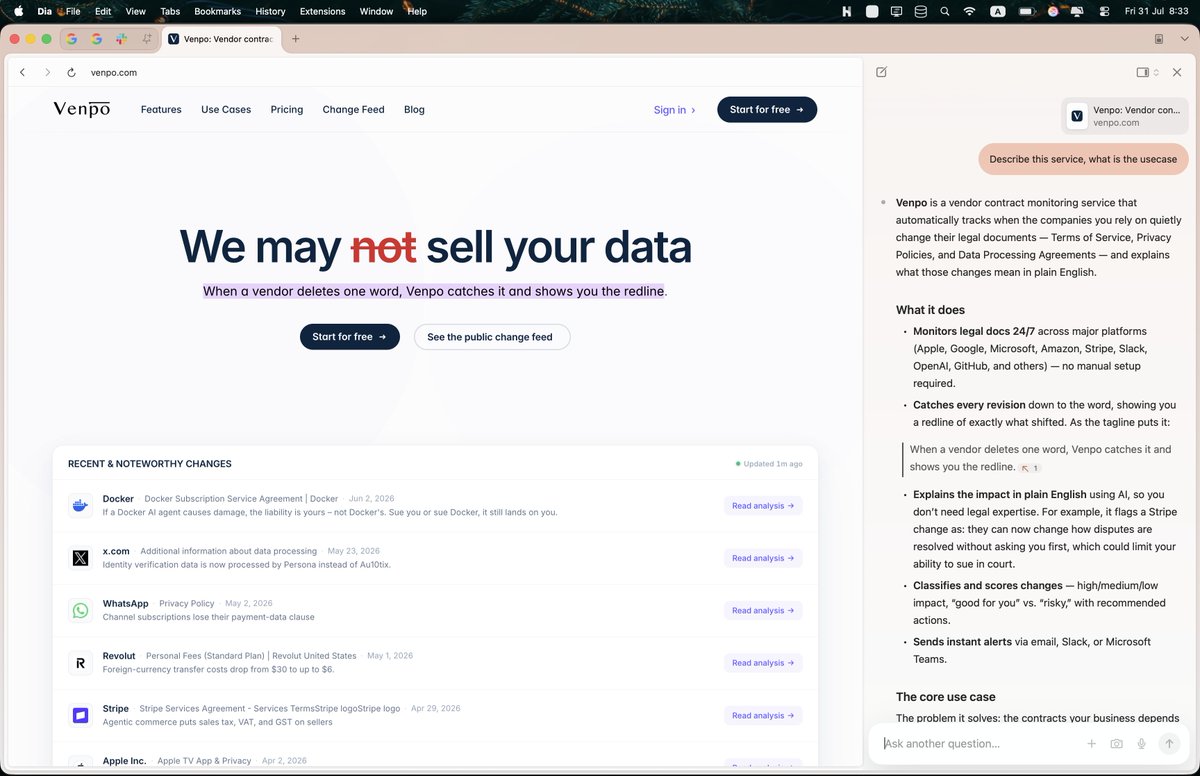Open the sidebar layout selector
Screen dimensions: 1200x776
pyautogui.click(x=1147, y=72)
